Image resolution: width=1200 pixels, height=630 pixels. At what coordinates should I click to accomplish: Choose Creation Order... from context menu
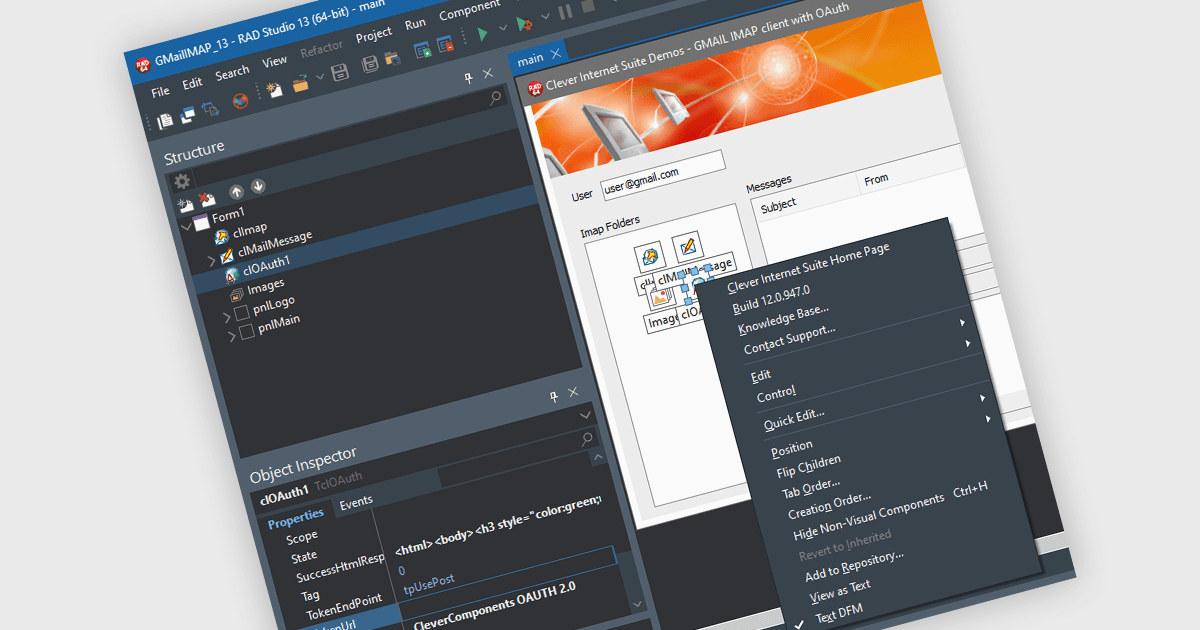click(x=830, y=505)
